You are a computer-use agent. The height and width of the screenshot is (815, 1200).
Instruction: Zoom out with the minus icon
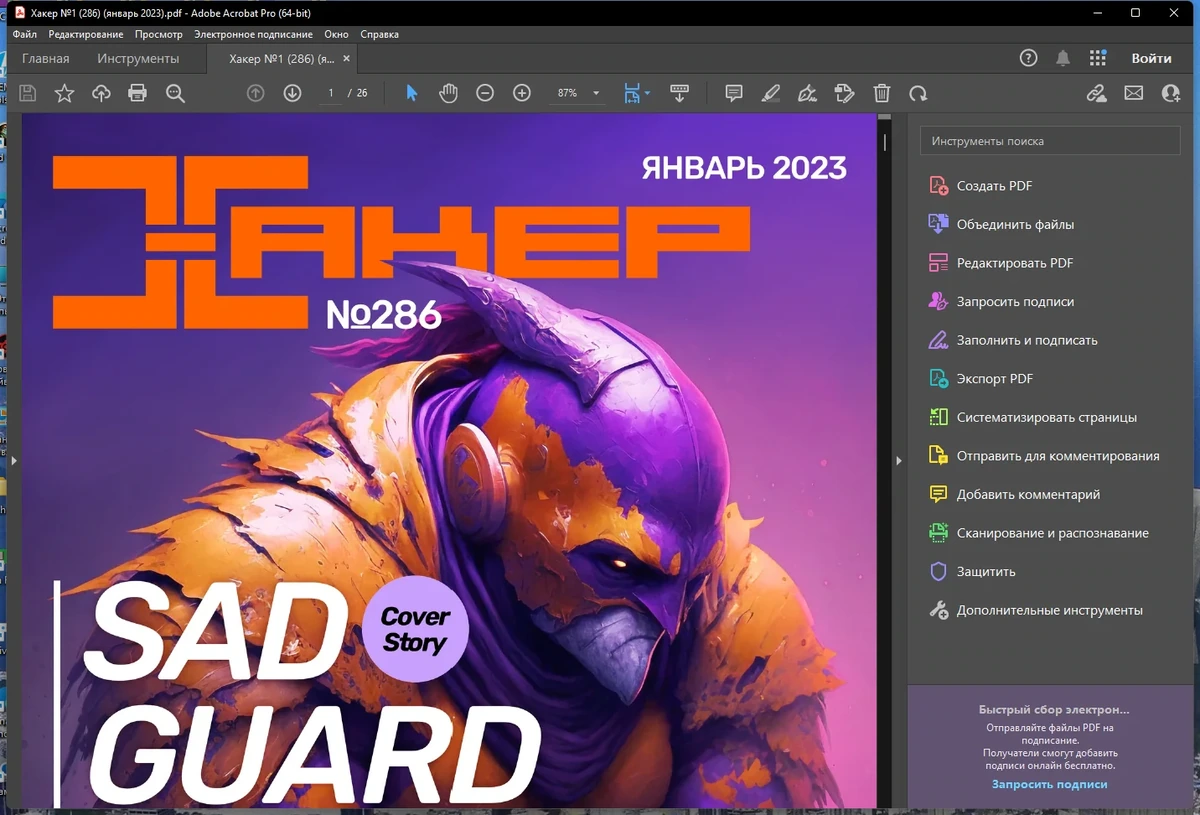(x=485, y=93)
